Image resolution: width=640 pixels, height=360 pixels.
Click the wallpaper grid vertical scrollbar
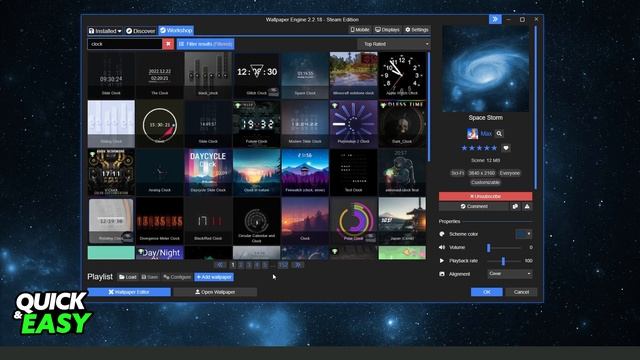[x=429, y=107]
